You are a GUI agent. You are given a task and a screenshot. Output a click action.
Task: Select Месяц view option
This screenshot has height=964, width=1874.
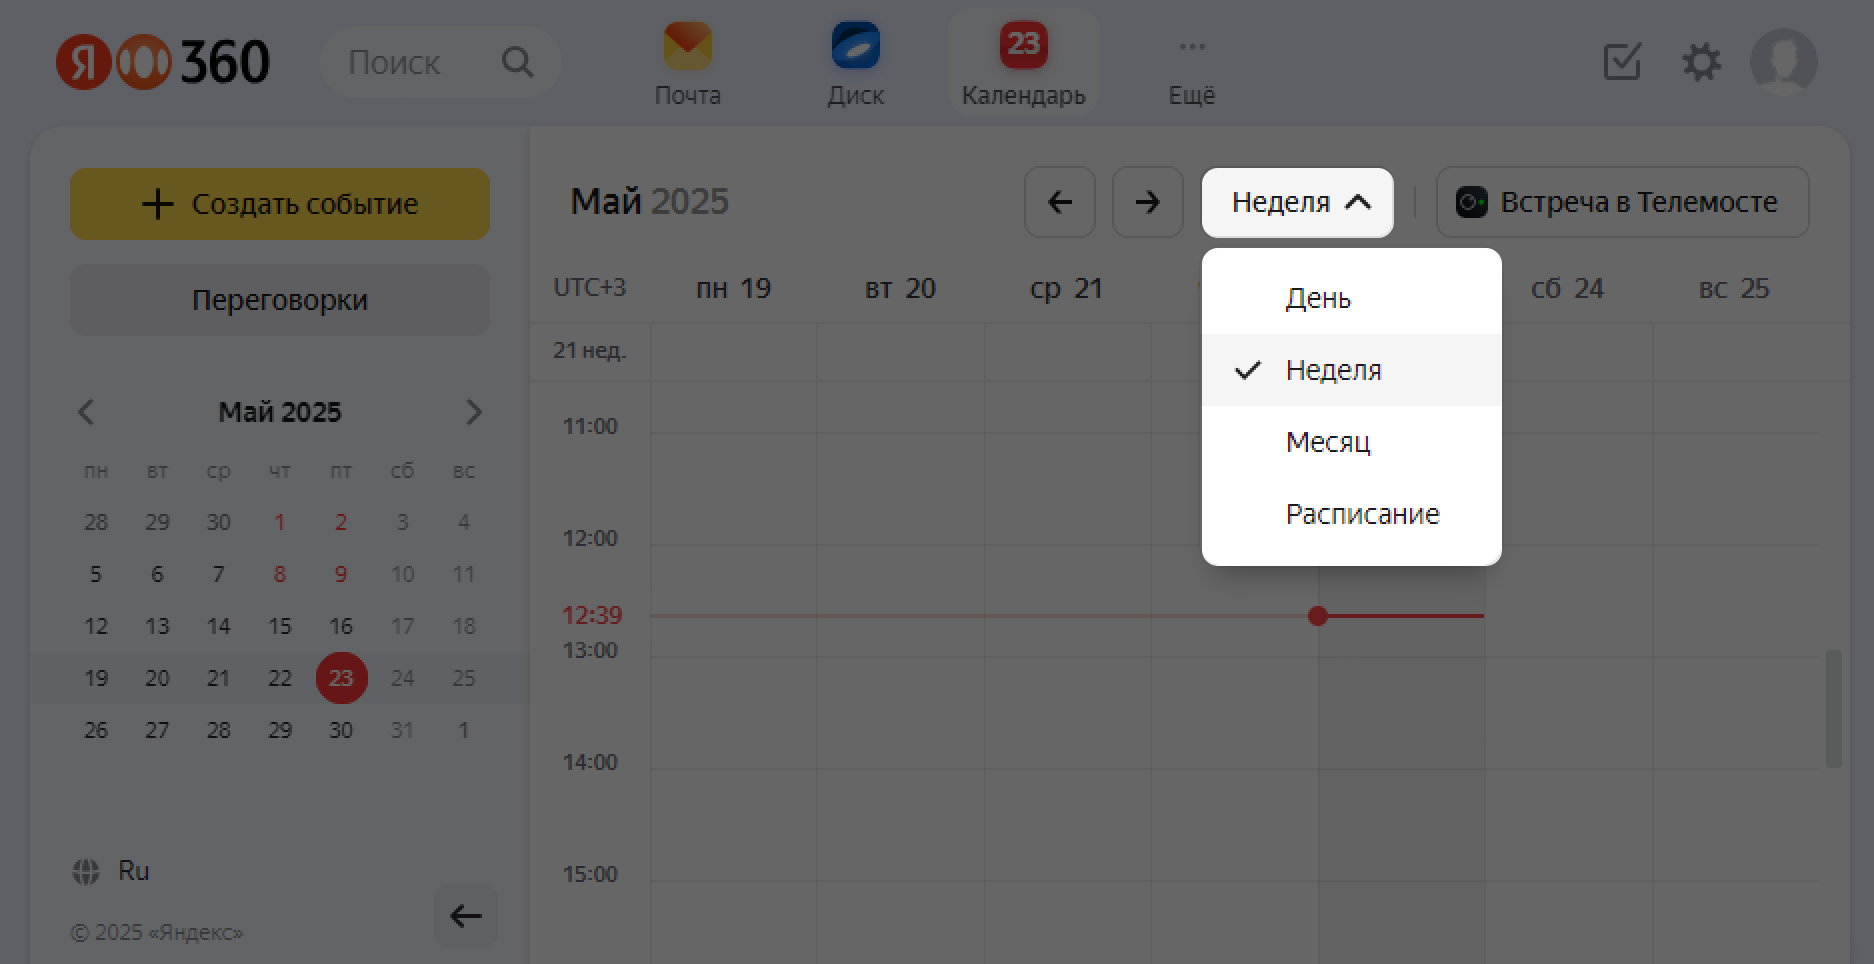(x=1328, y=442)
